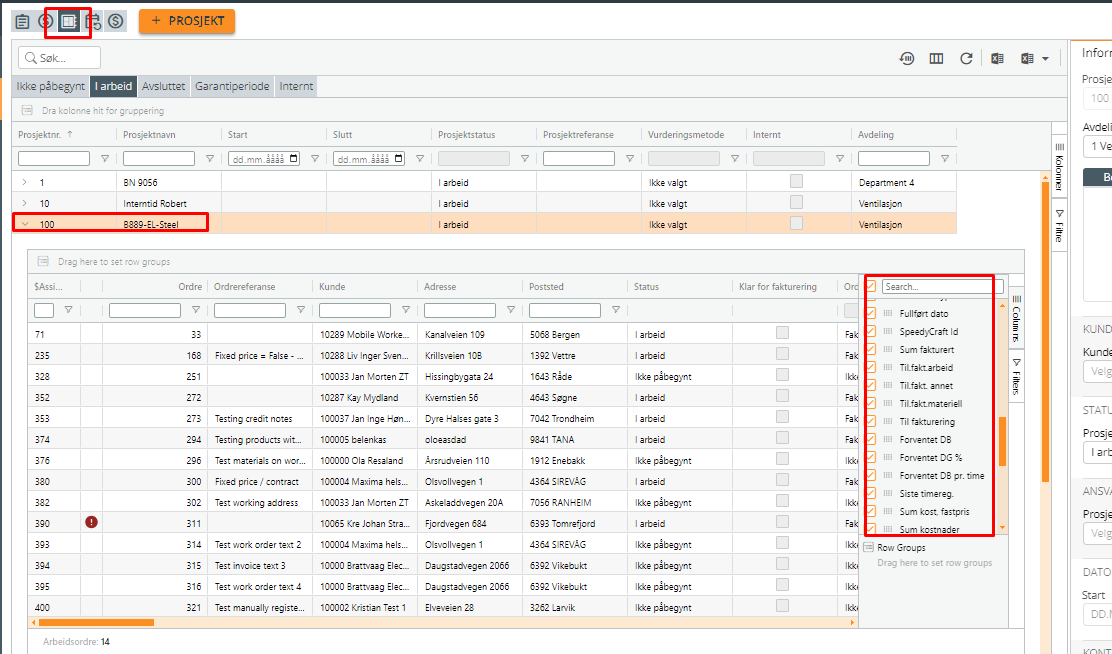The width and height of the screenshot is (1112, 654).
Task: Collapse the inner Columns tool panel
Action: 1016,318
